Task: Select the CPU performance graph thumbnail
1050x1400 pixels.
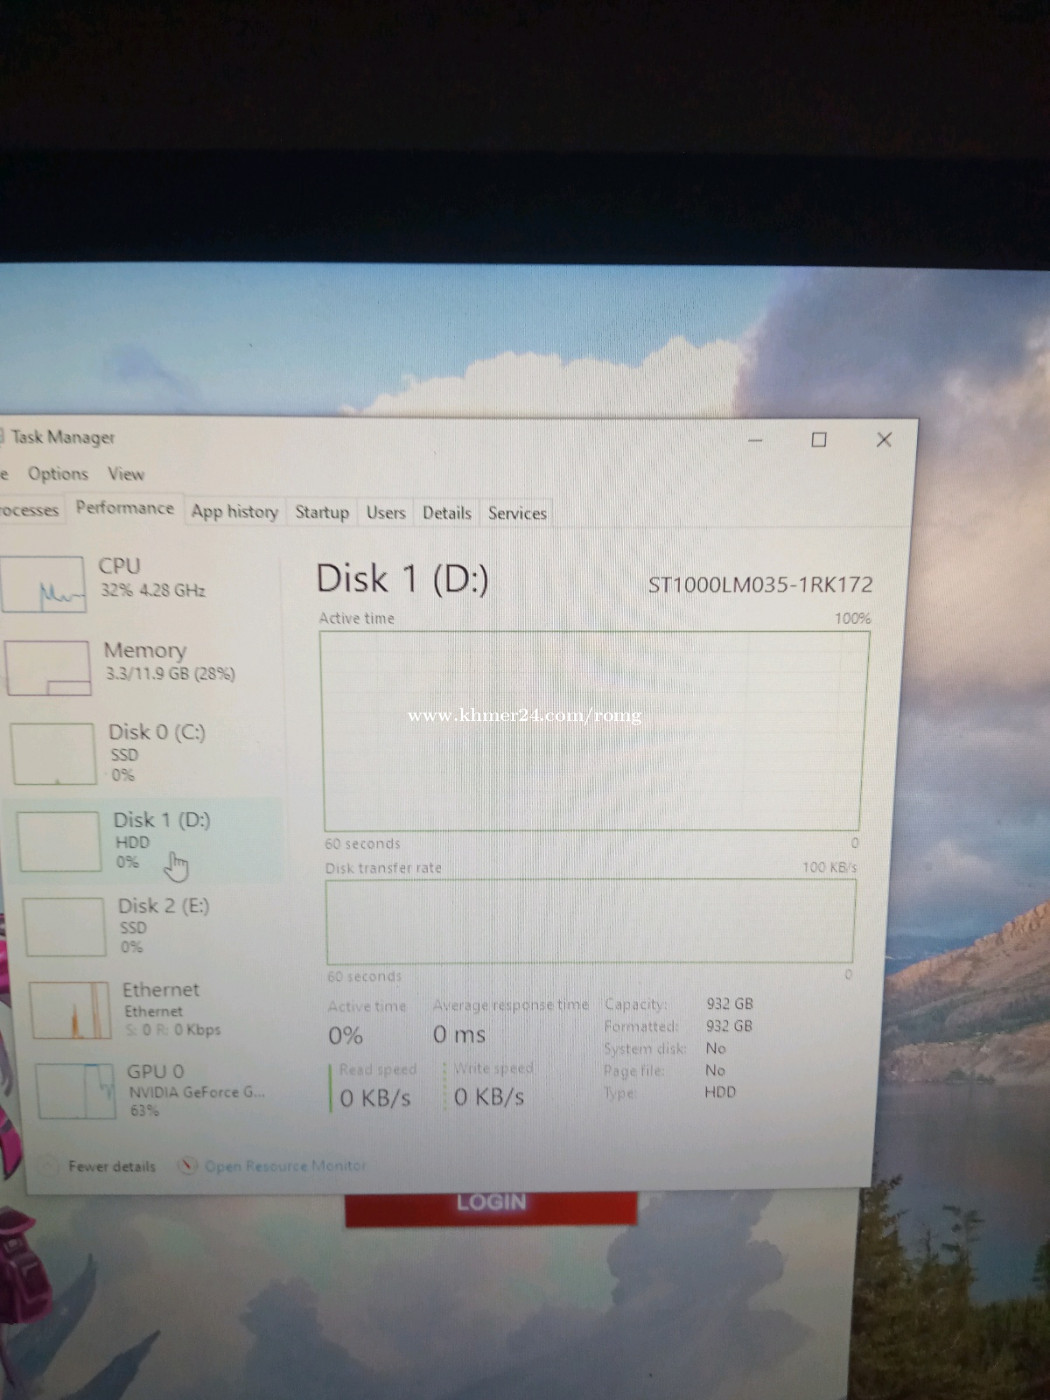Action: tap(43, 584)
